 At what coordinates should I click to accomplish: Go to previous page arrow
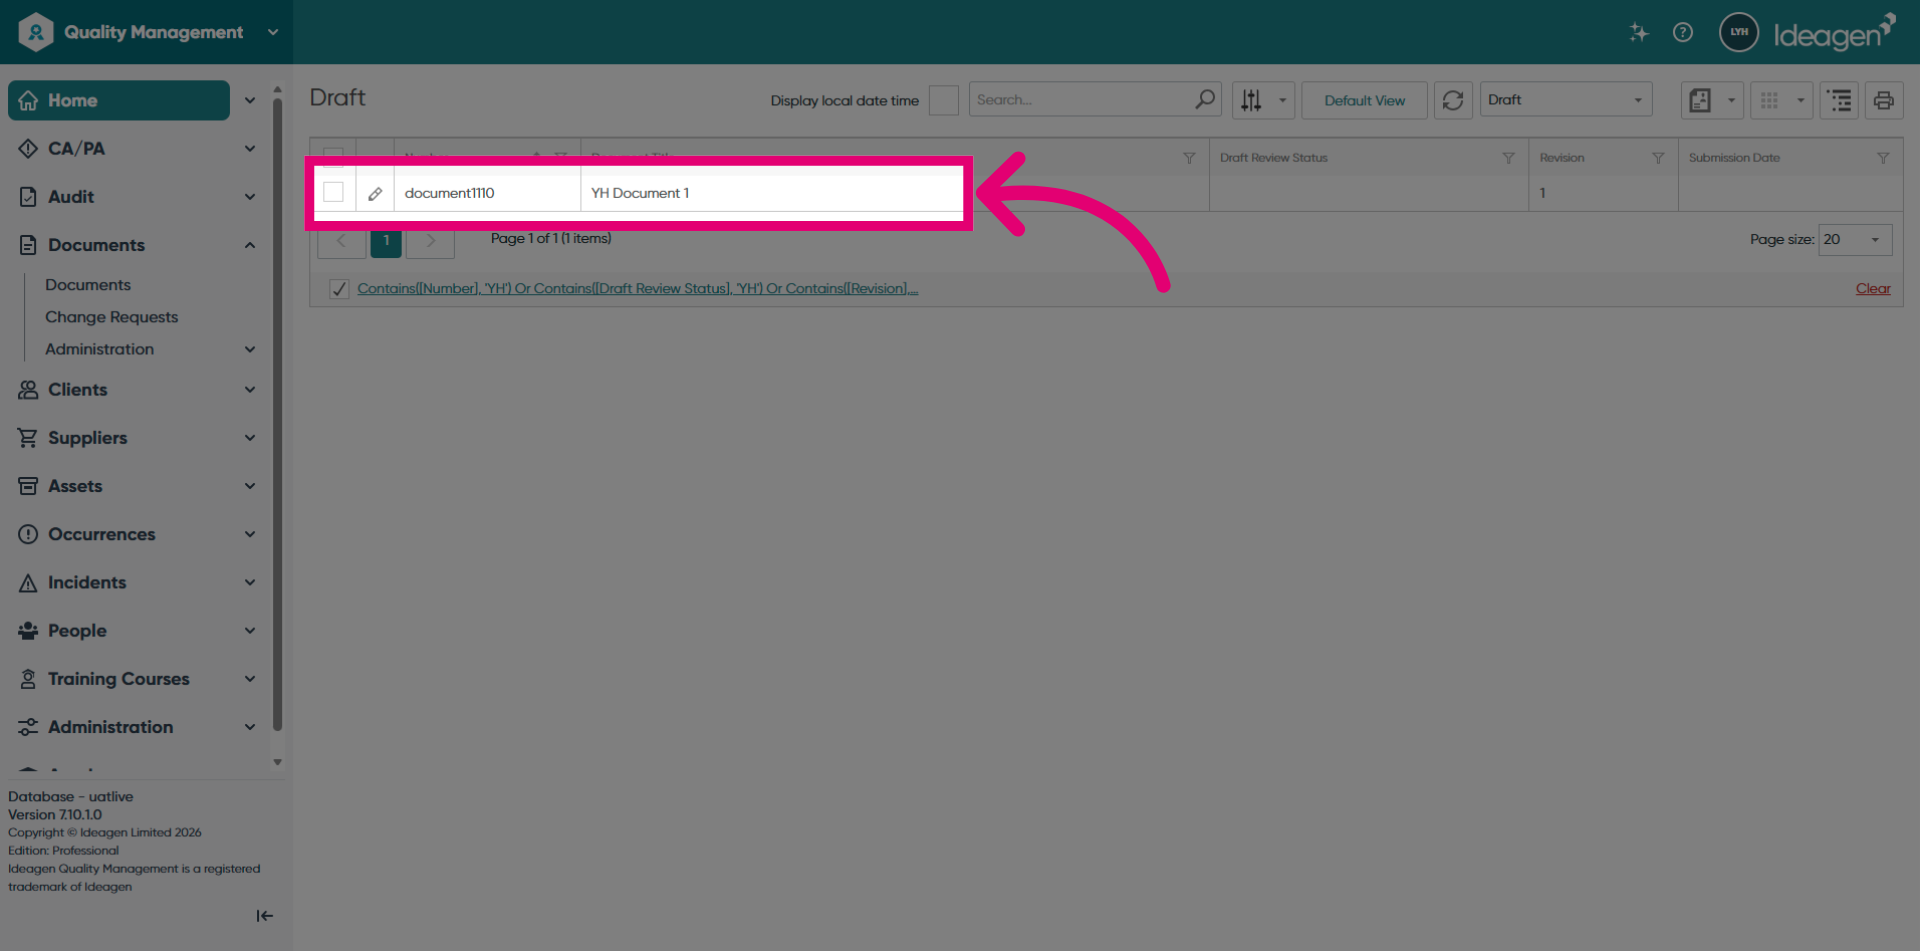click(341, 240)
